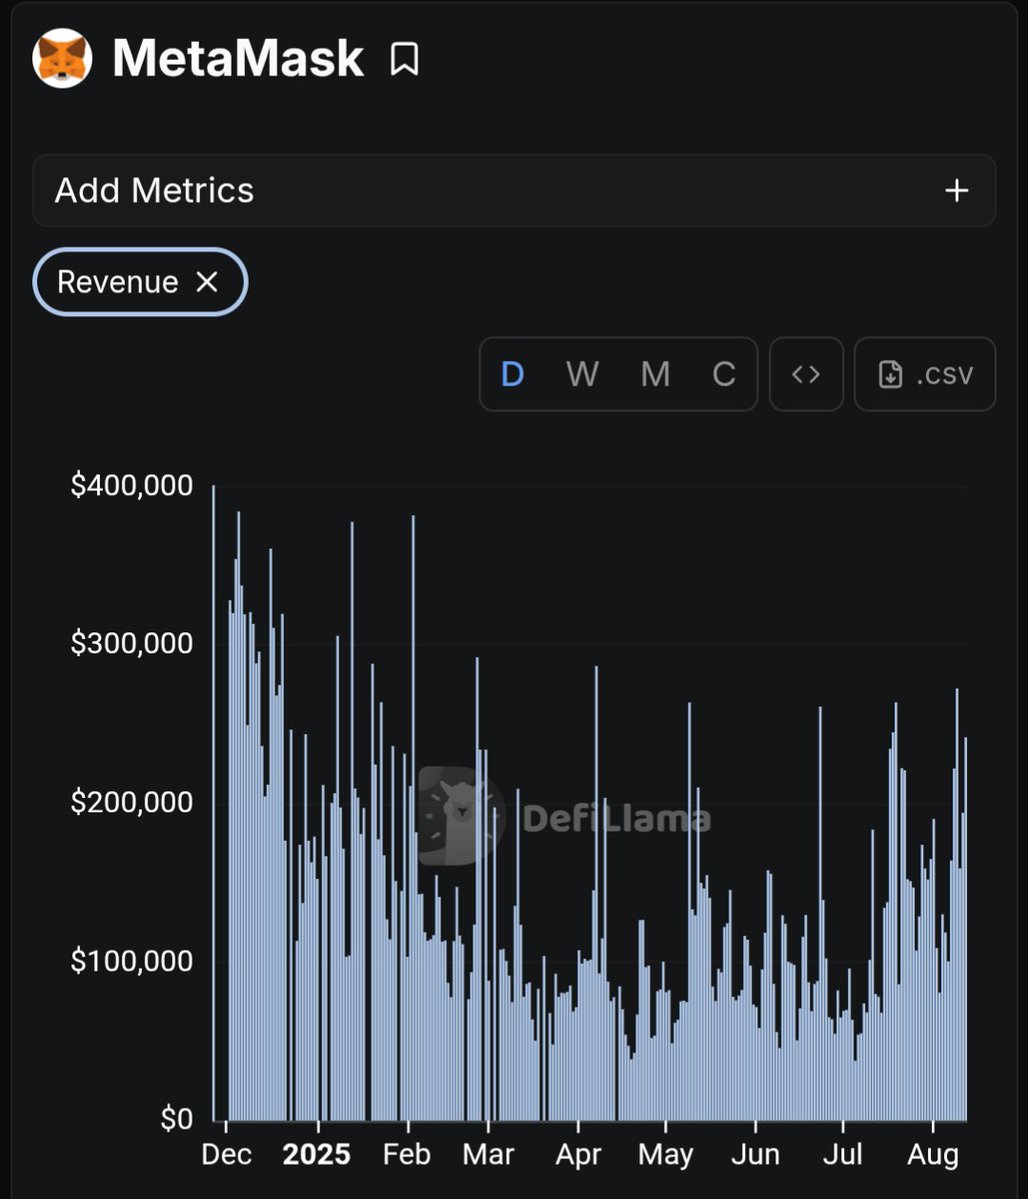Click the $400,000 y-axis label
The height and width of the screenshot is (1199, 1028).
click(x=132, y=485)
